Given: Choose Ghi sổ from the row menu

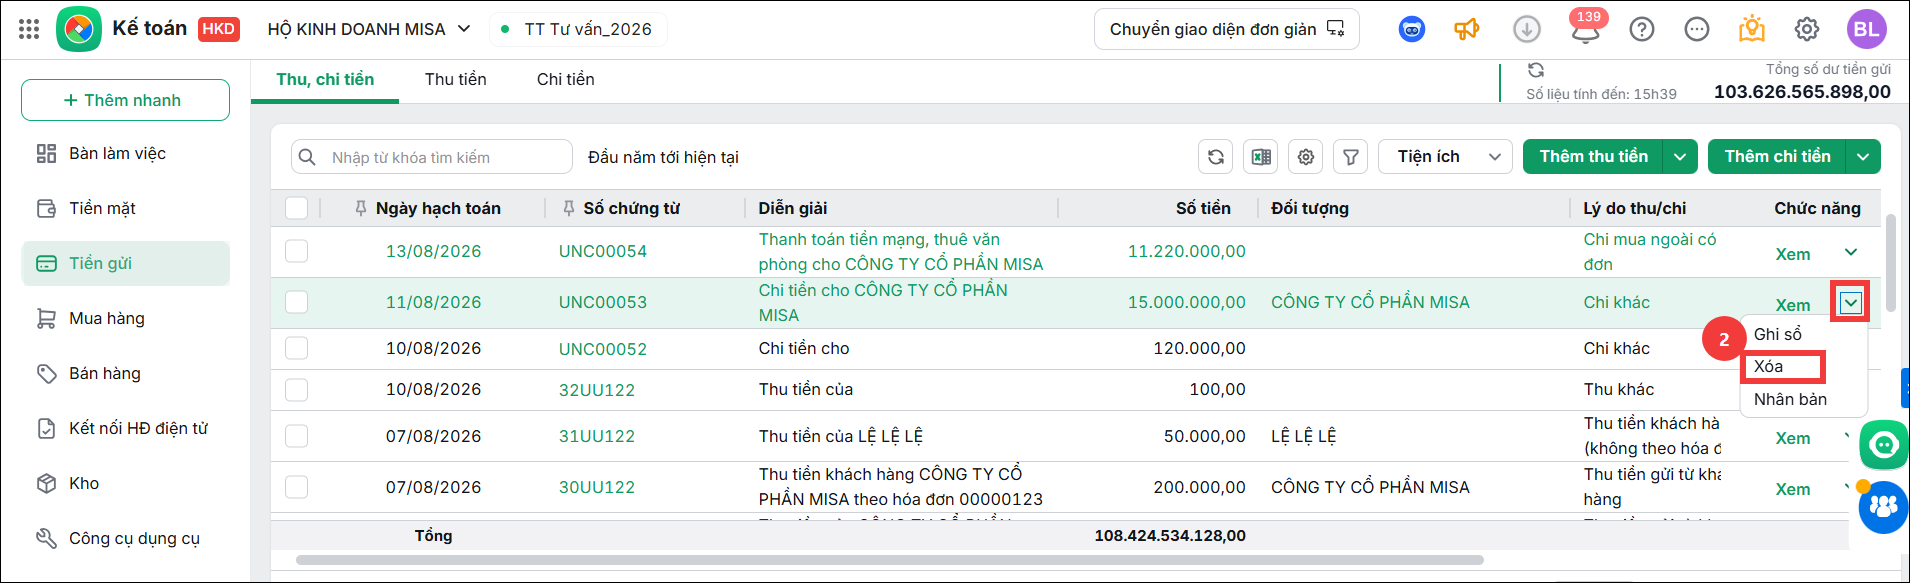Looking at the screenshot, I should (x=1778, y=334).
